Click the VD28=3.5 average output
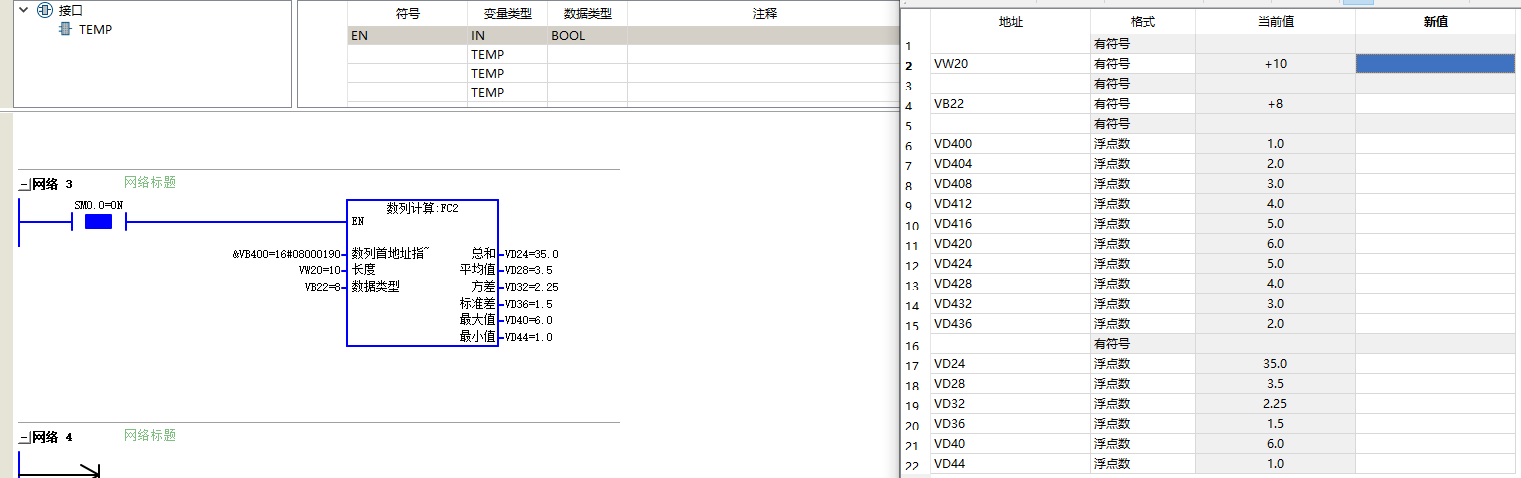Screen dimensions: 1521x478 (x=528, y=270)
